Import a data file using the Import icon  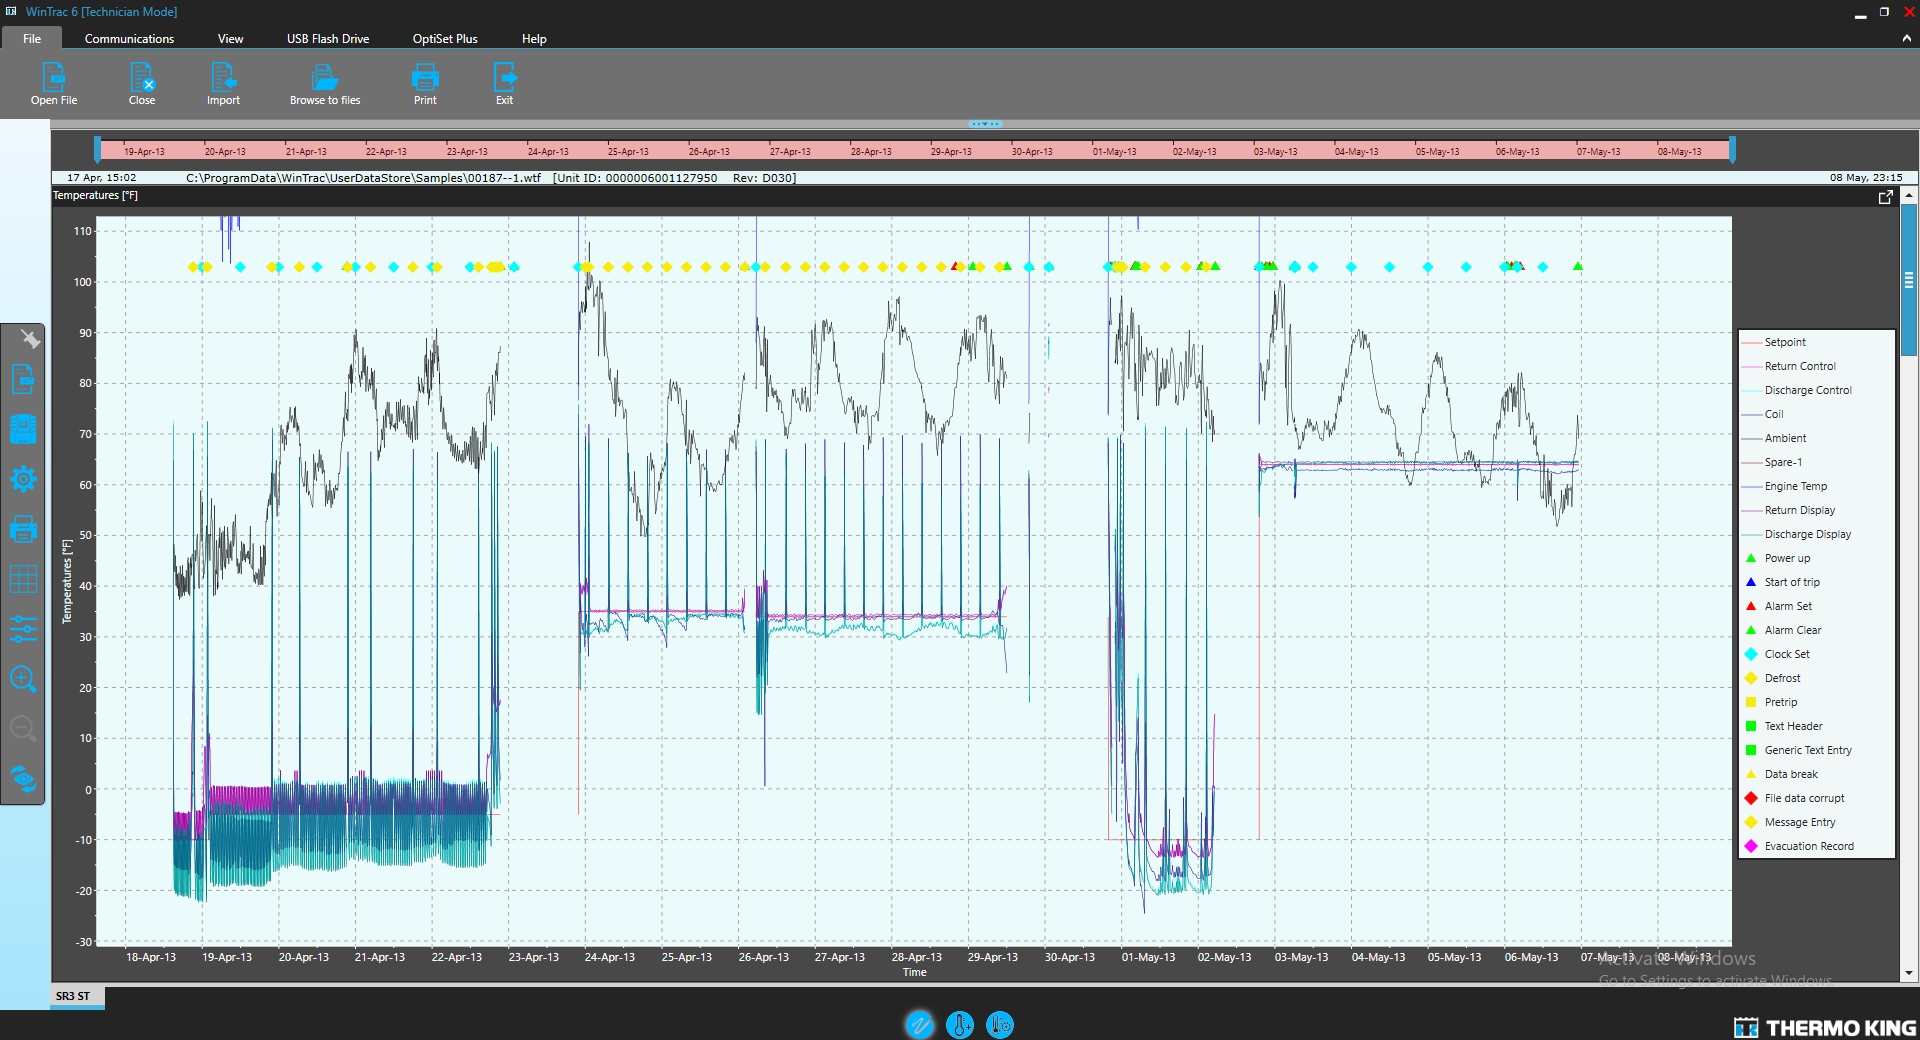[x=223, y=84]
